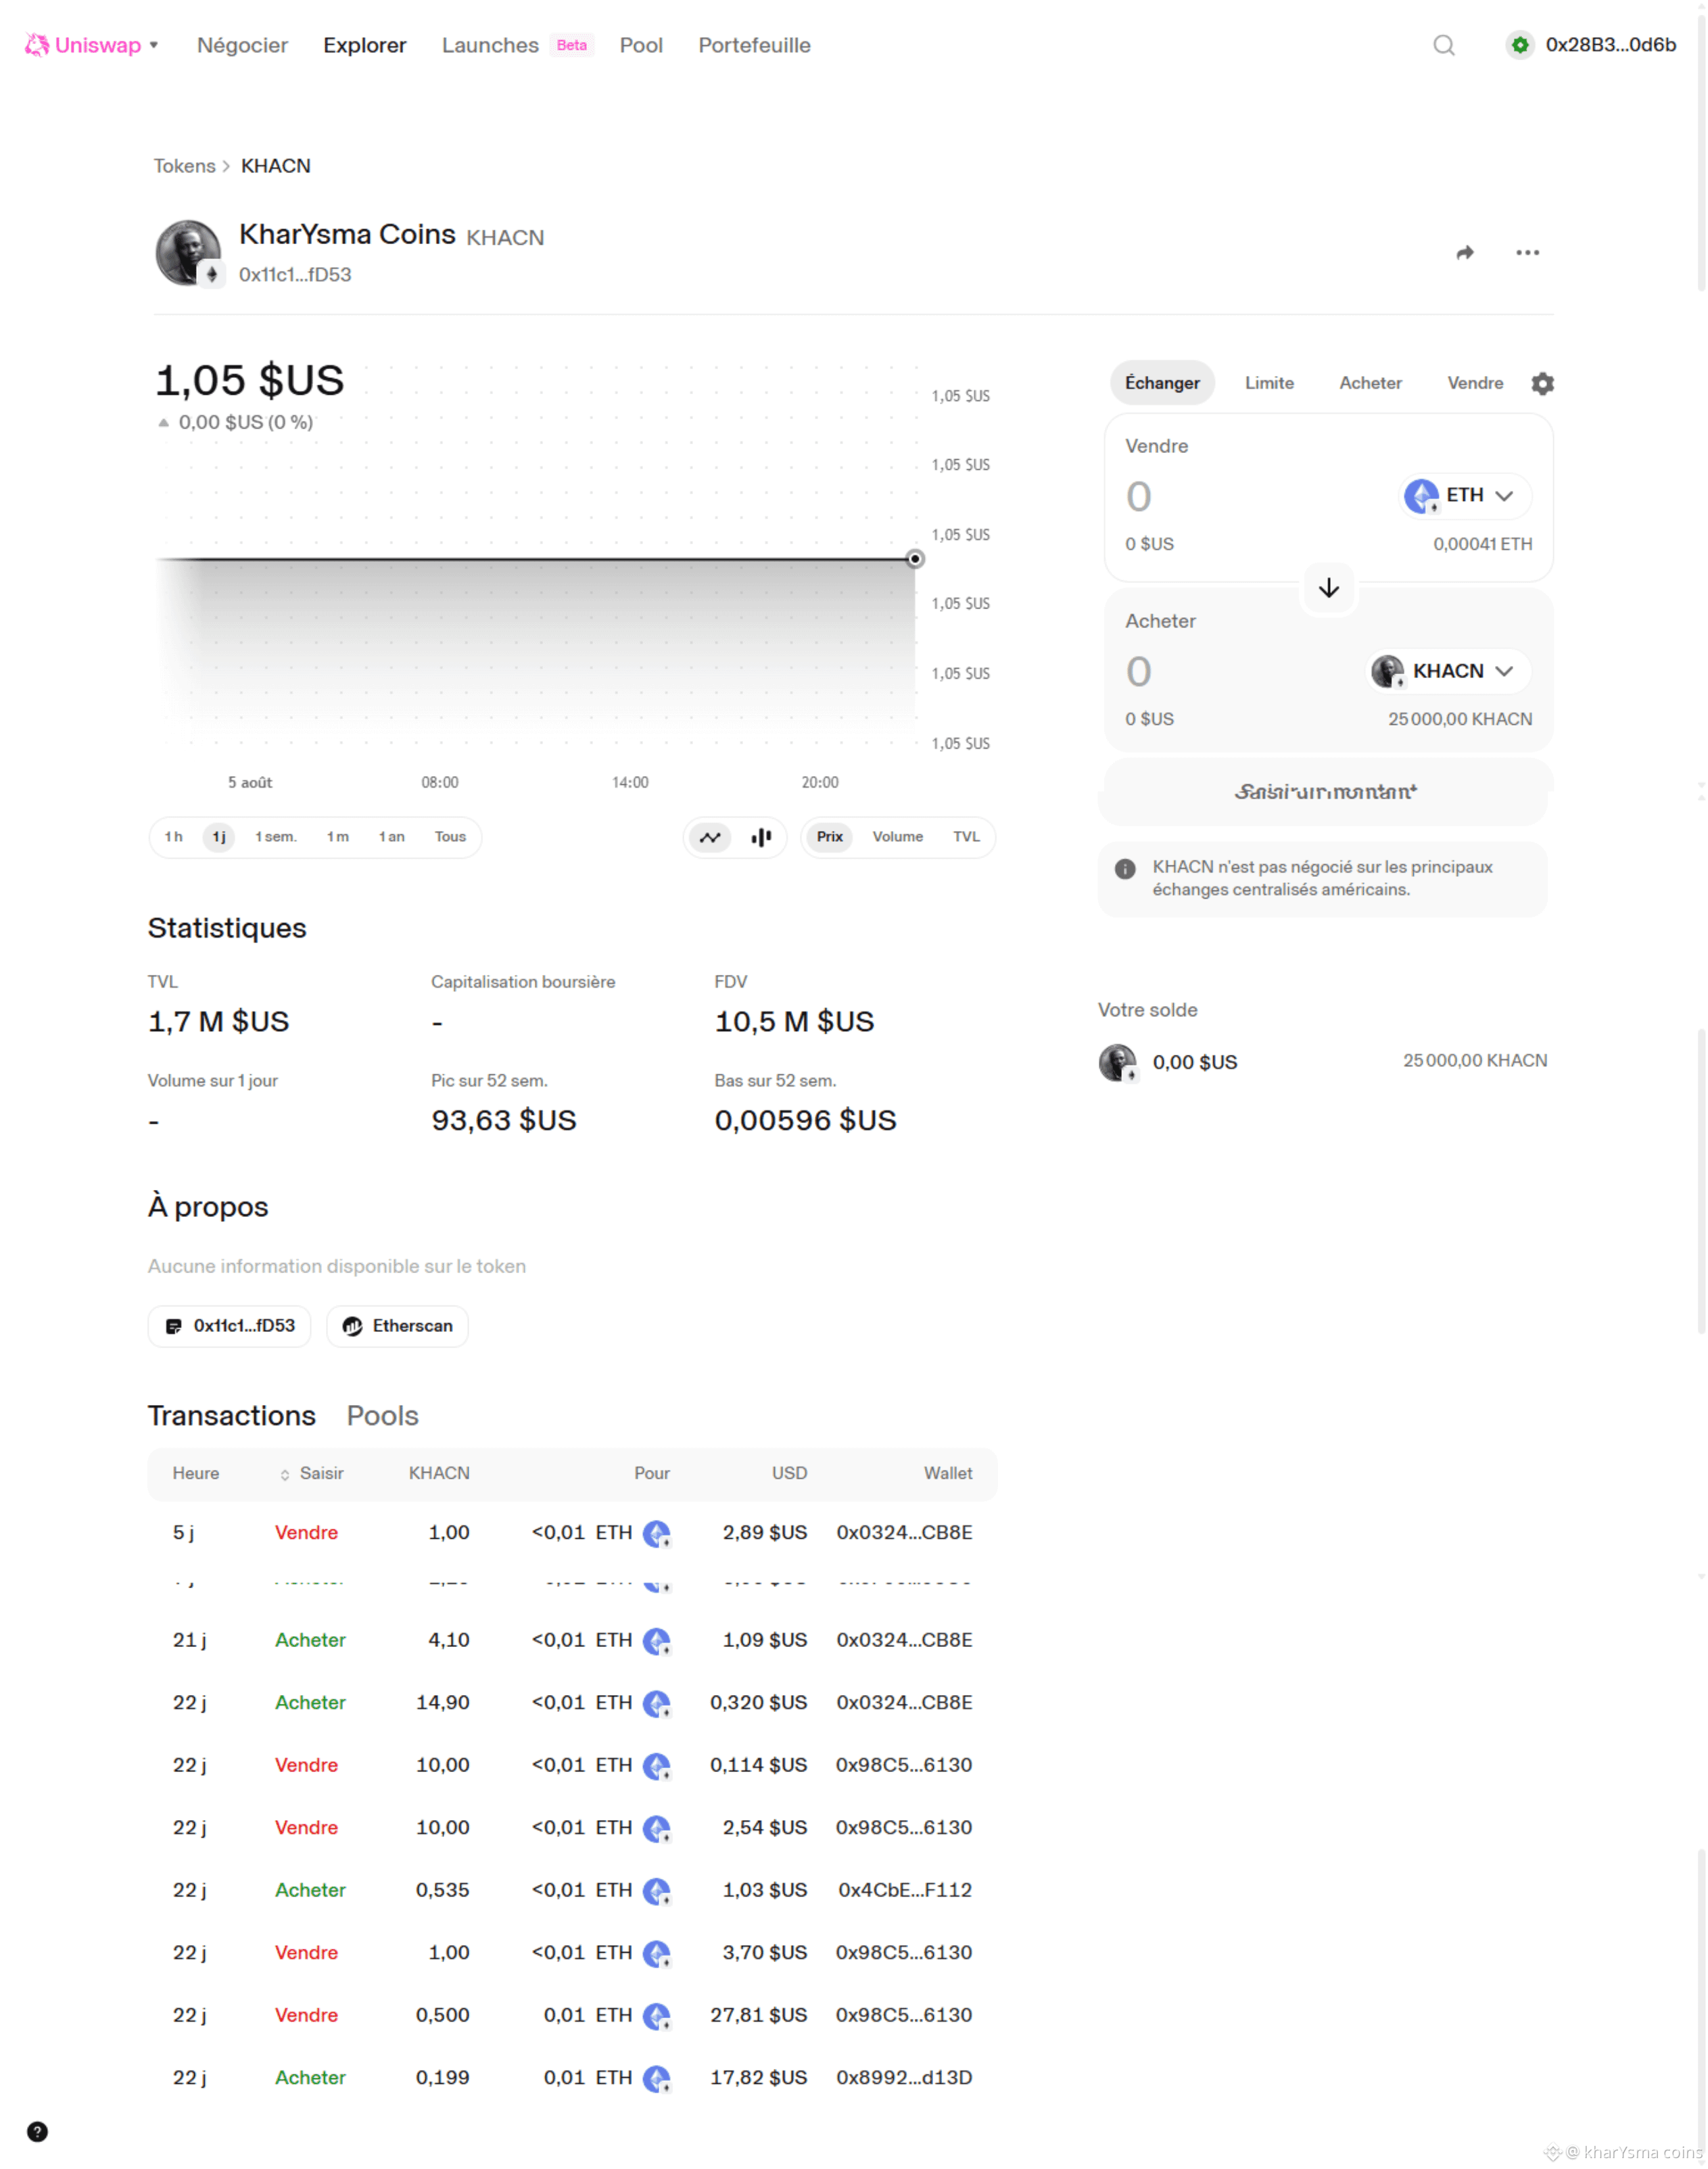Click ETH icon in 0,114 $US row
This screenshot has height=2169, width=1708.
[x=656, y=1766]
